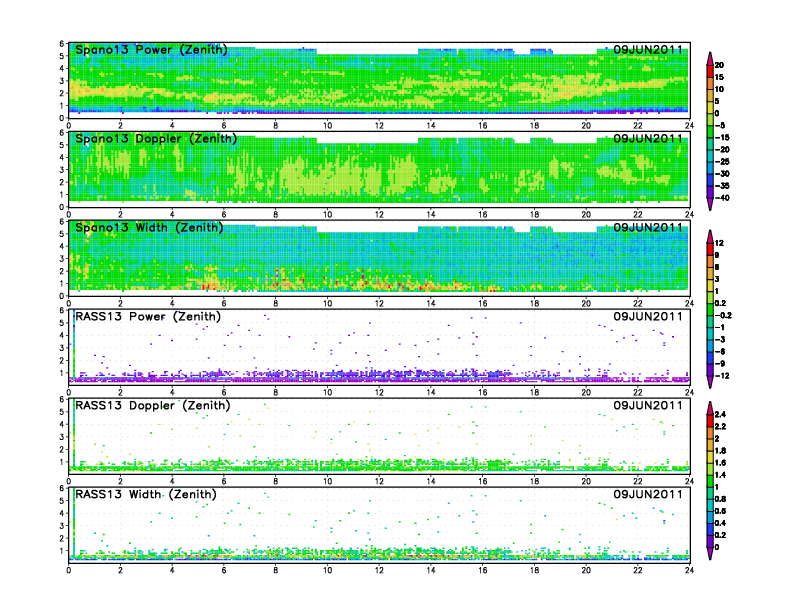The width and height of the screenshot is (792, 612).
Task: Click the "20" label on the top colorbar
Action: [719, 65]
